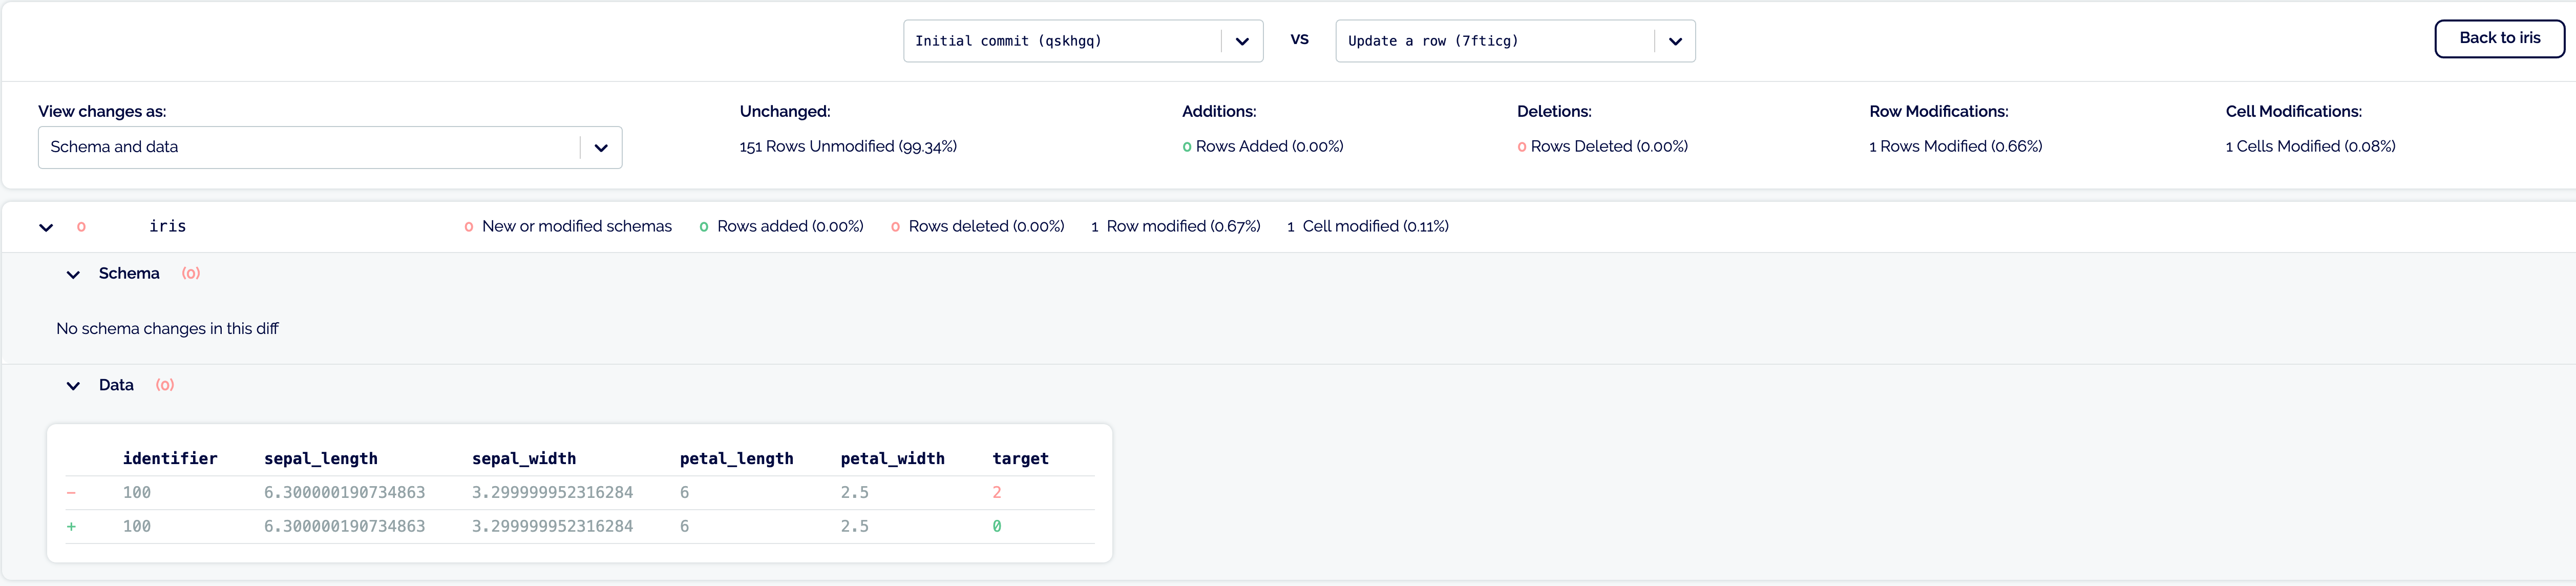This screenshot has height=586, width=2576.
Task: Click the iris table name label
Action: [x=167, y=227]
